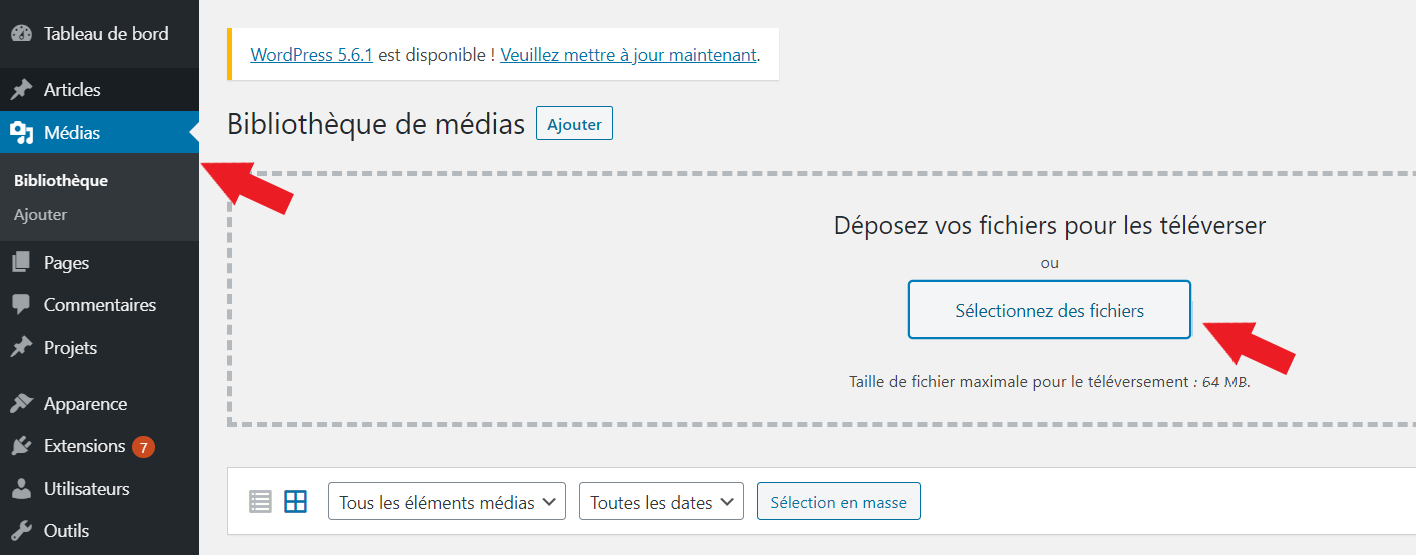Click the Sélection en masse button
Viewport: 1416px width, 555px height.
coord(838,502)
